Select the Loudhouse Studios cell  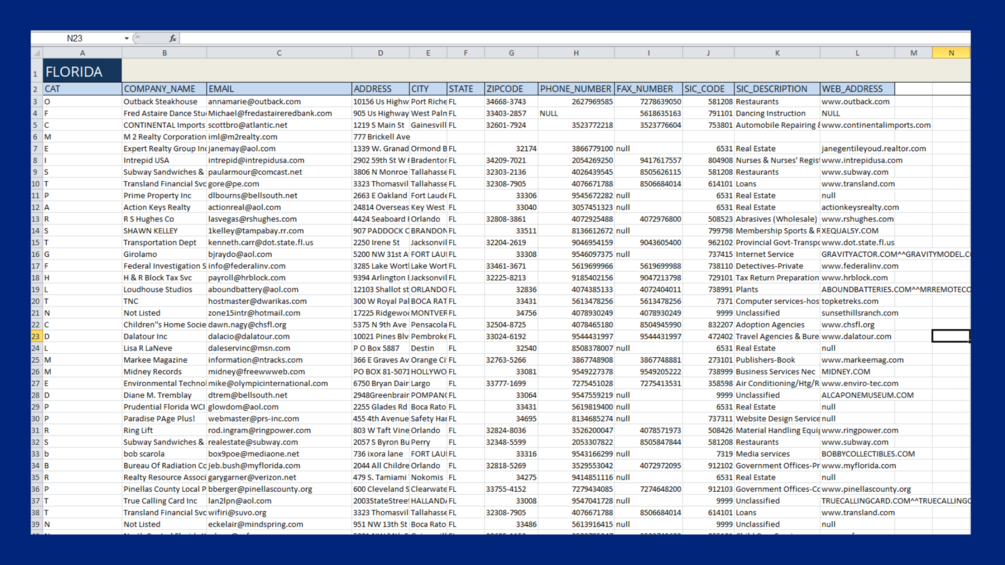pos(164,290)
